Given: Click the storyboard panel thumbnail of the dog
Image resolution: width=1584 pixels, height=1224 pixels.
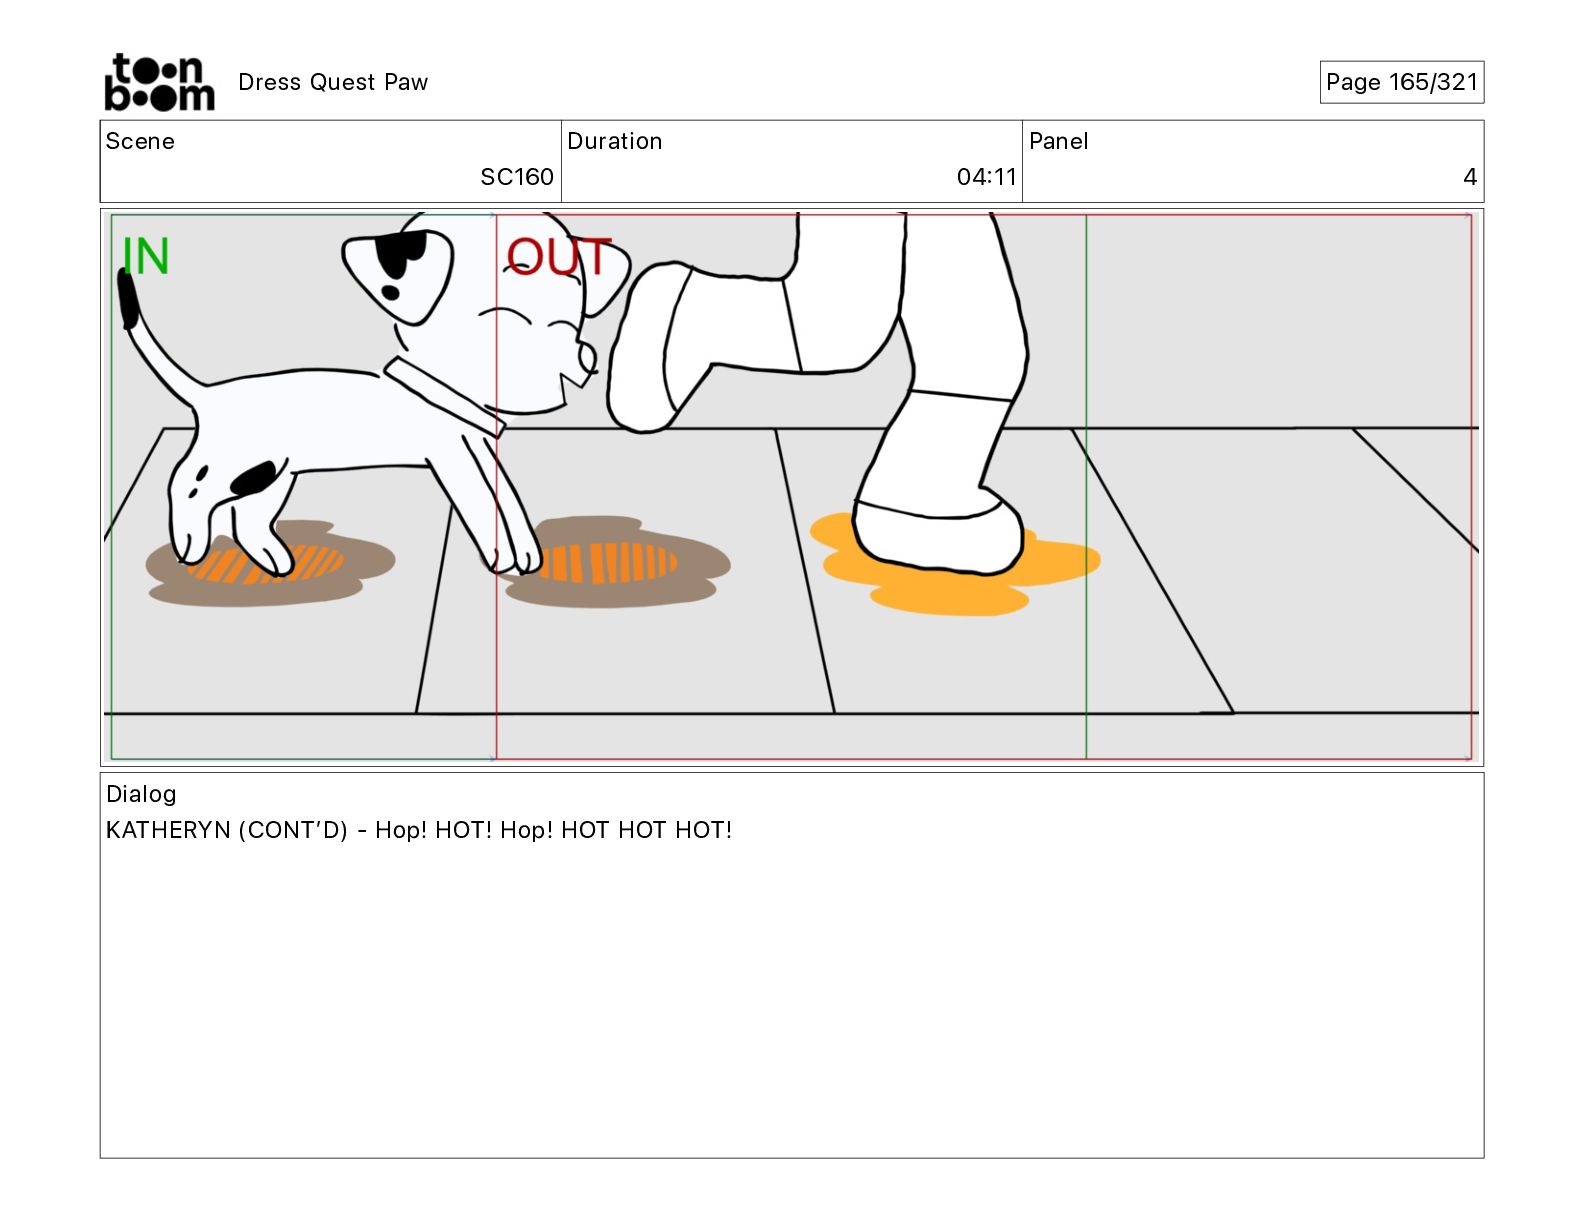Looking at the screenshot, I should 792,487.
